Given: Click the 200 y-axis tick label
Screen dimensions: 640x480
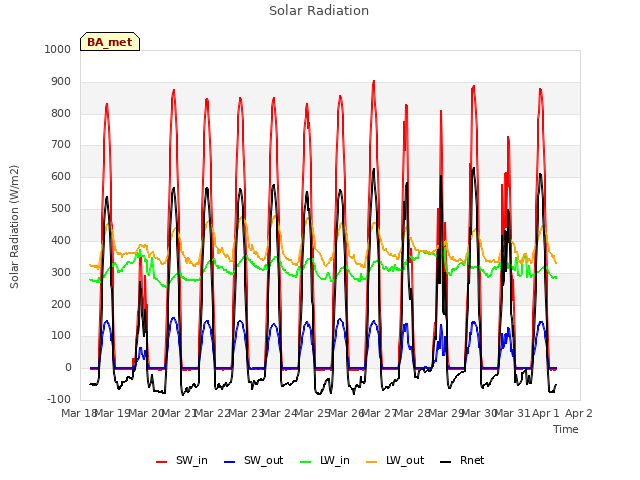Looking at the screenshot, I should pyautogui.click(x=61, y=304).
